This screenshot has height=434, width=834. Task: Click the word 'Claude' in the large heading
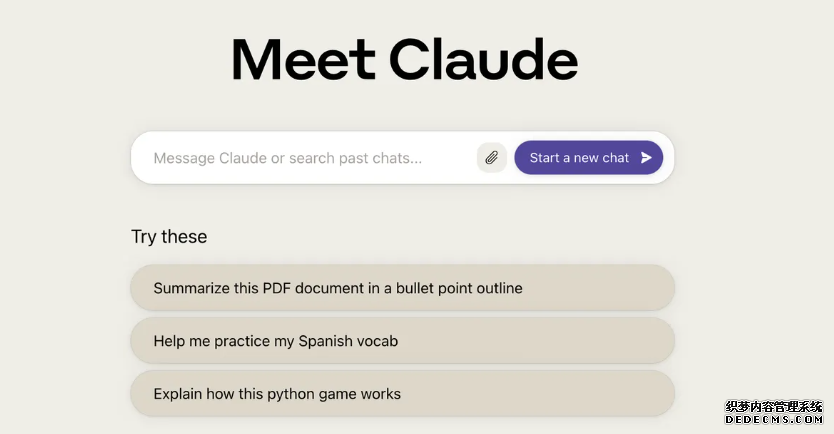coord(483,60)
